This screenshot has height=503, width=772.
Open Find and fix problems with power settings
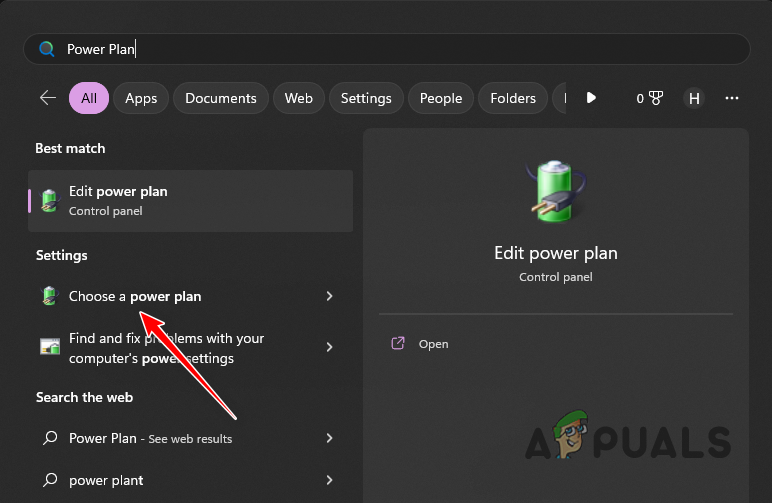(x=191, y=348)
